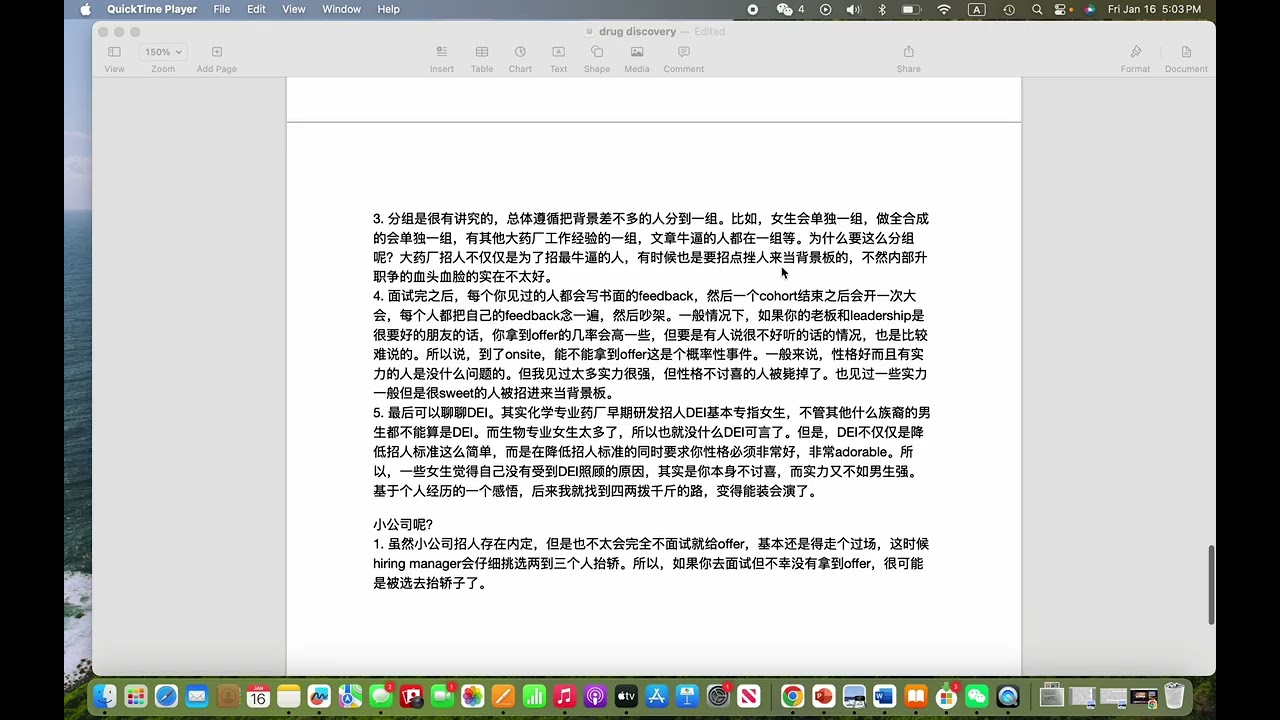Open Safari in the Dock
The height and width of the screenshot is (720, 1280).
pos(166,696)
